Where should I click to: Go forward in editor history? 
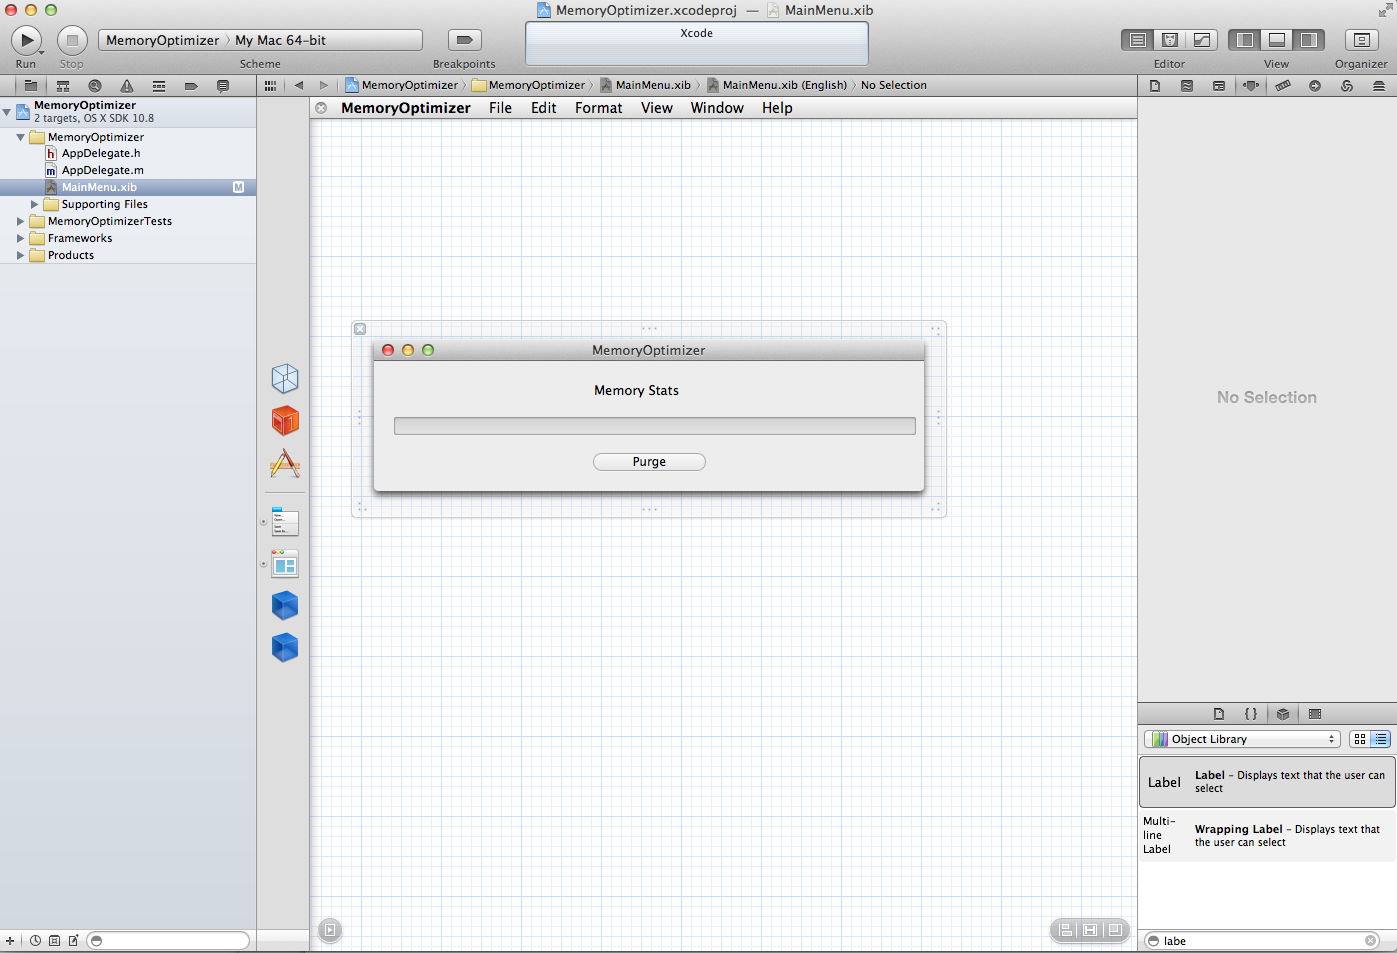[x=324, y=86]
